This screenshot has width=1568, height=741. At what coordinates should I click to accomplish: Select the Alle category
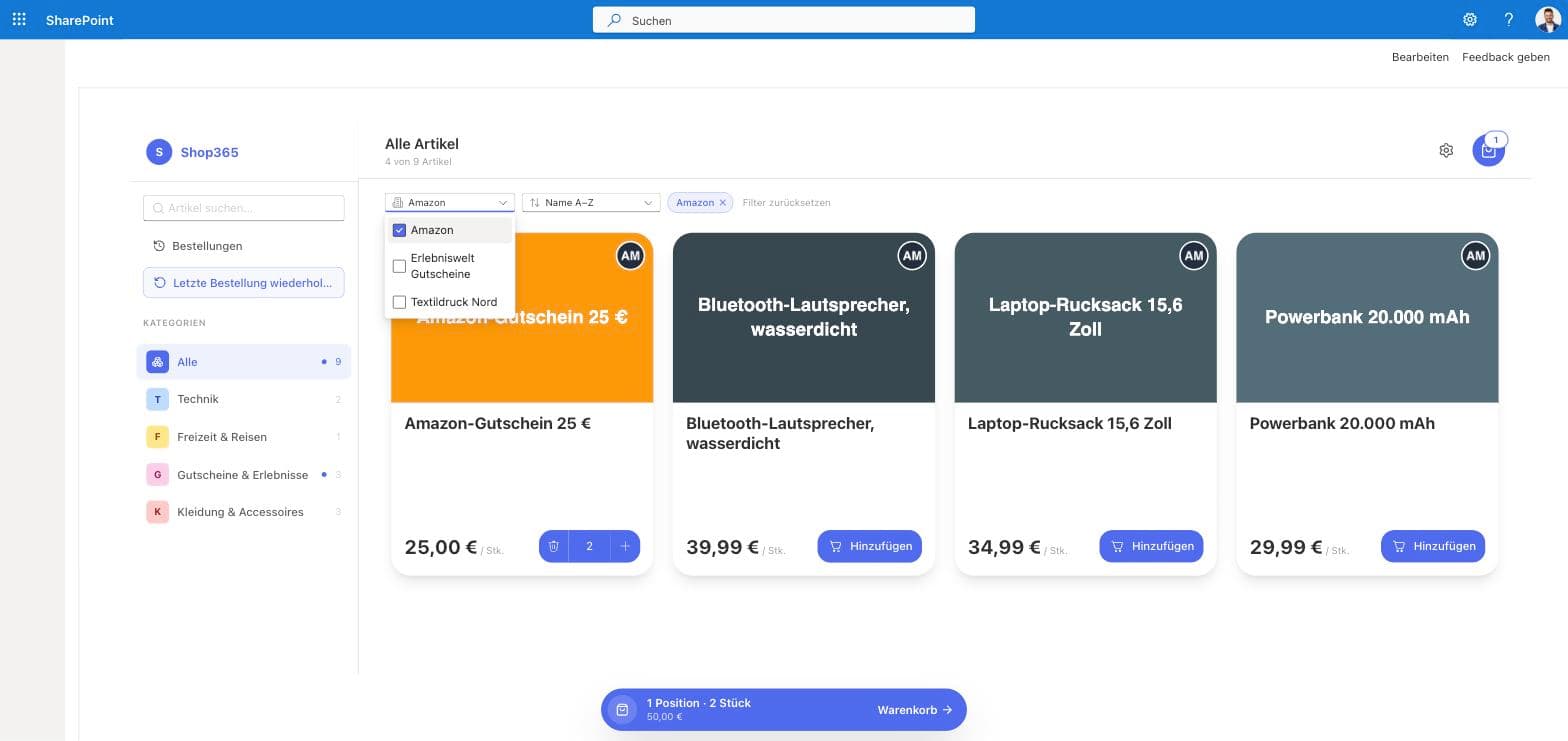[x=244, y=362]
